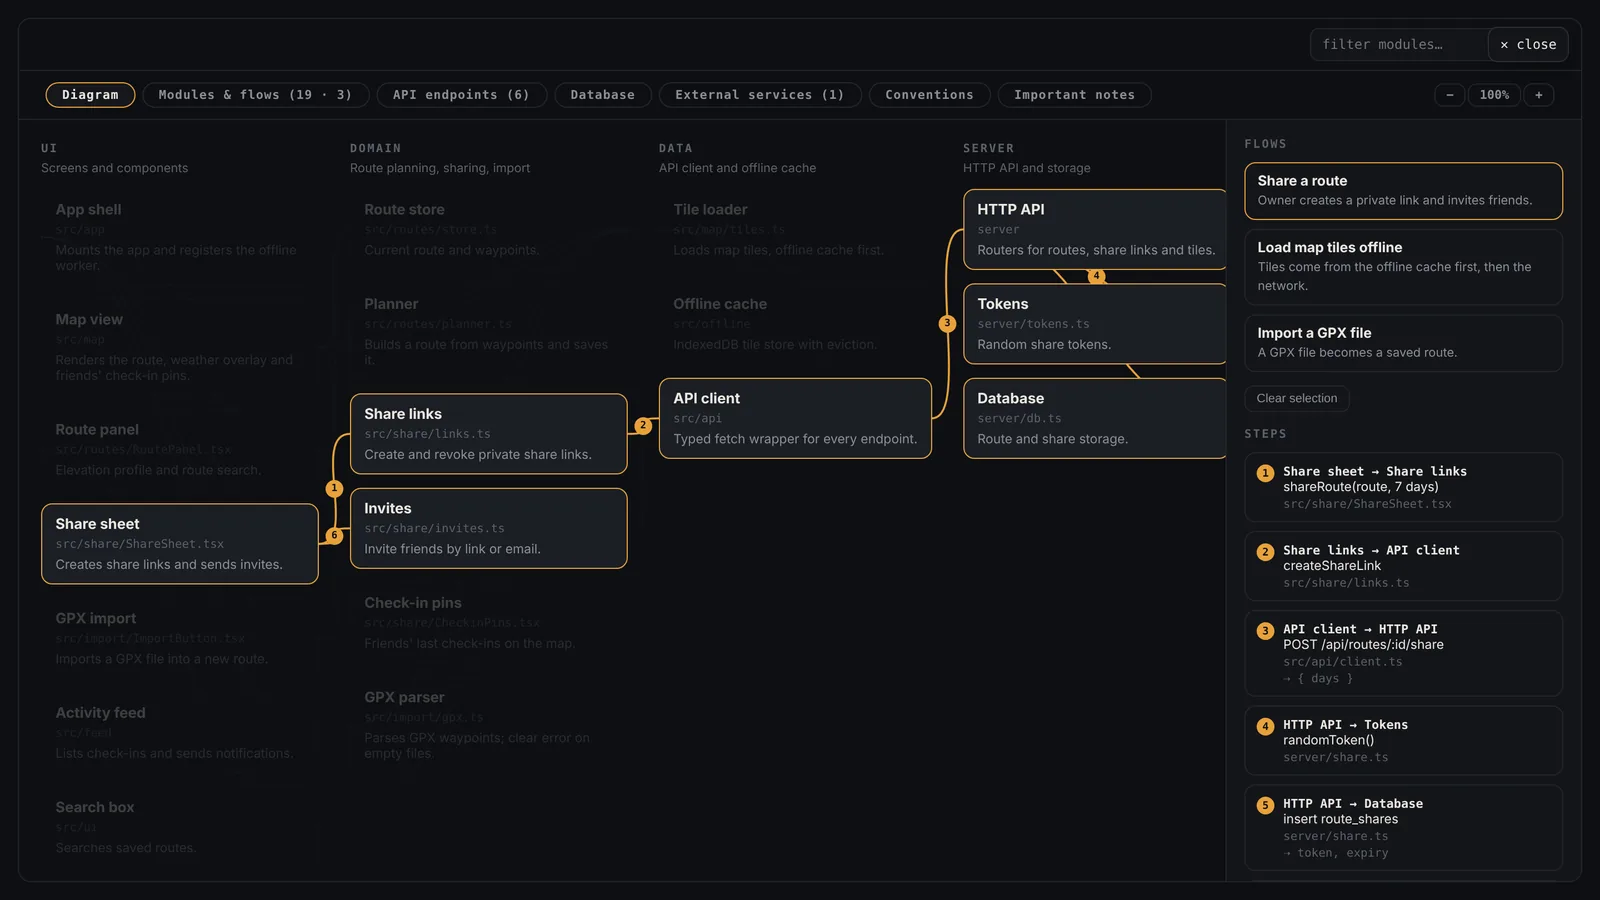Click the Clear selection button
The width and height of the screenshot is (1600, 900).
pos(1297,398)
